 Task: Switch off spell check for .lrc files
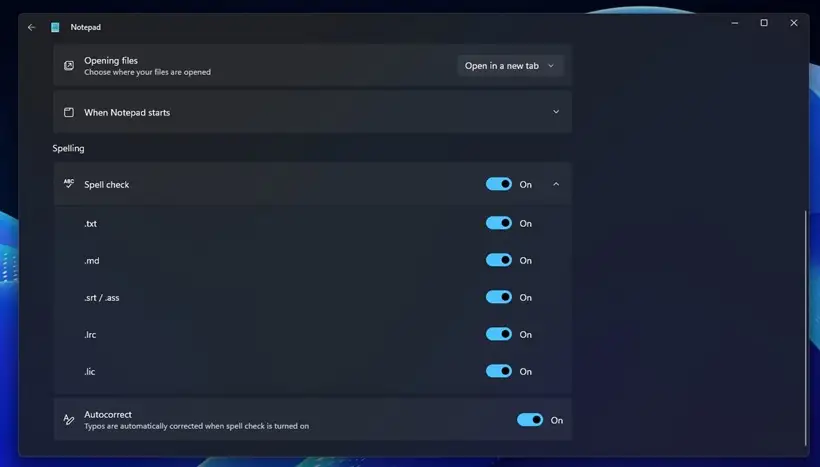498,334
